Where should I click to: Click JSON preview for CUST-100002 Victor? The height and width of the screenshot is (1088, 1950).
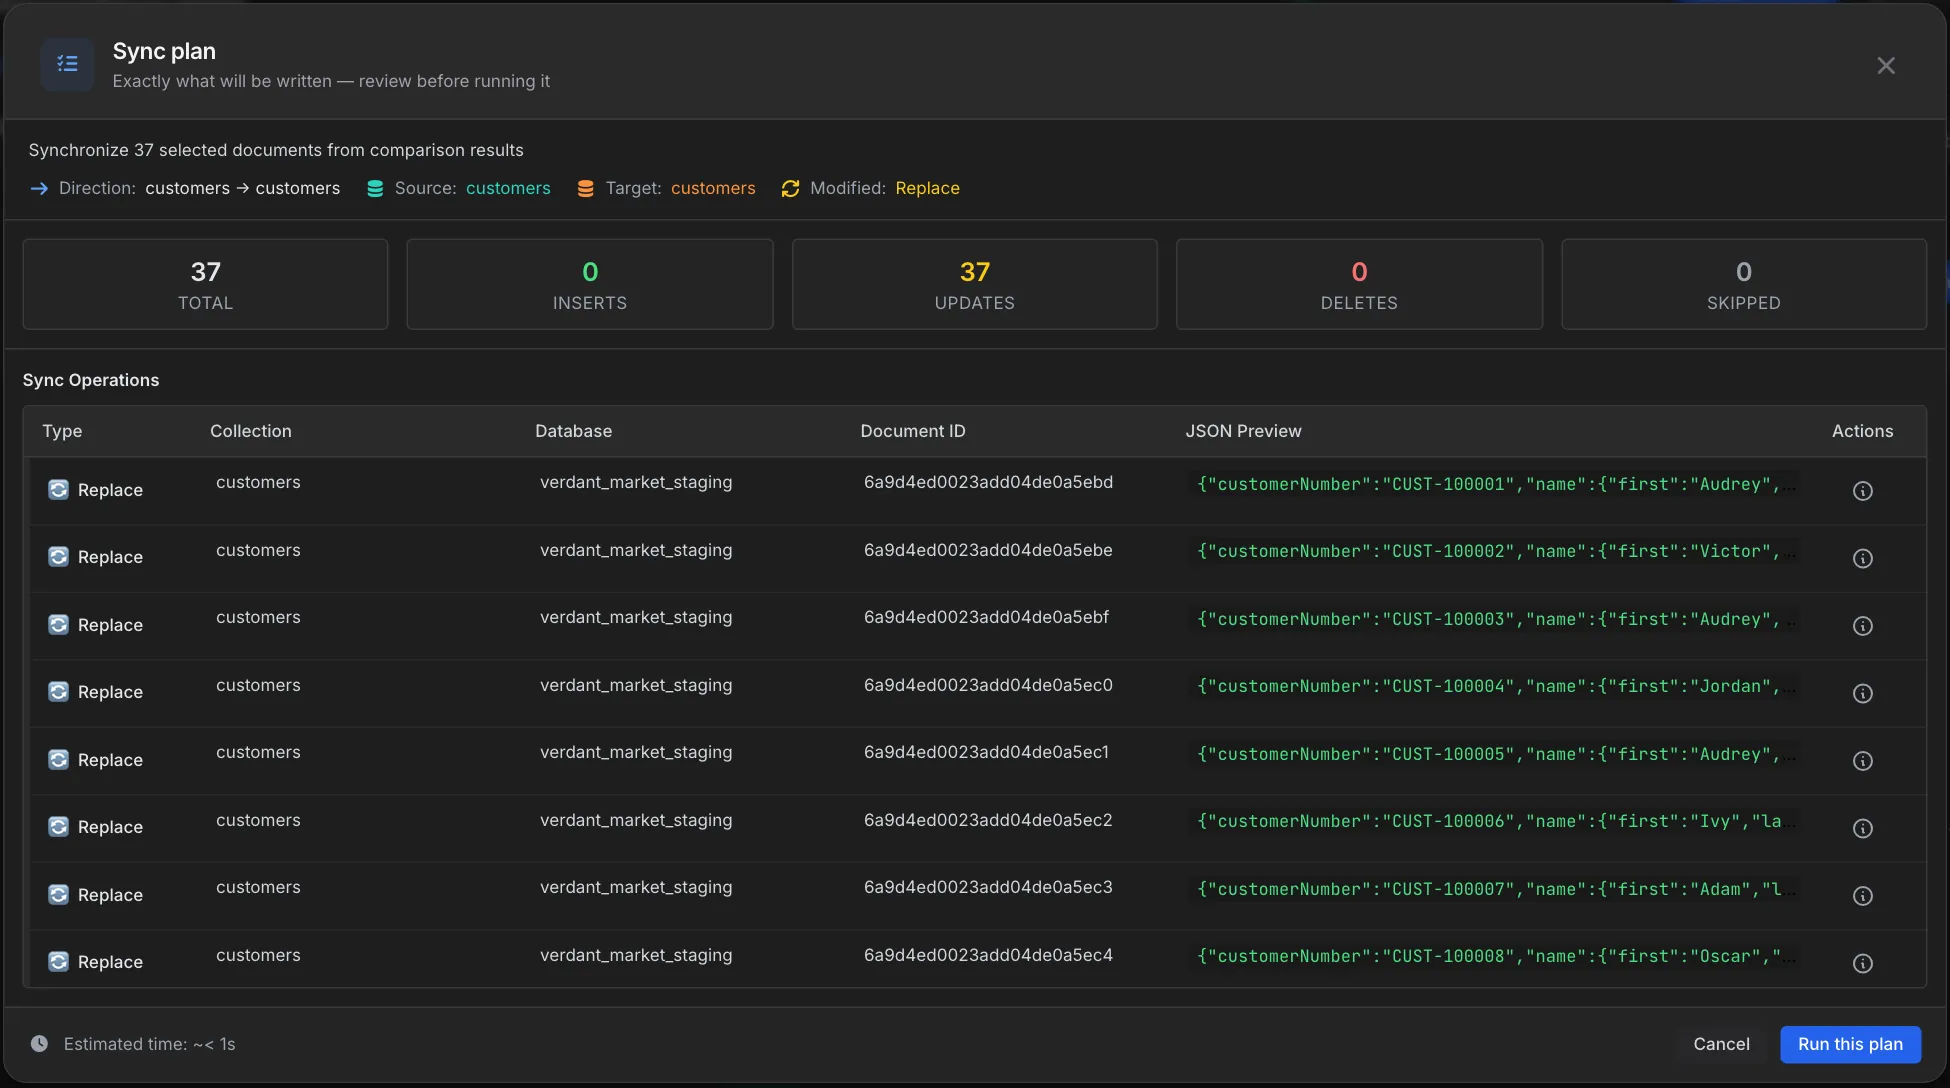[x=1495, y=551]
